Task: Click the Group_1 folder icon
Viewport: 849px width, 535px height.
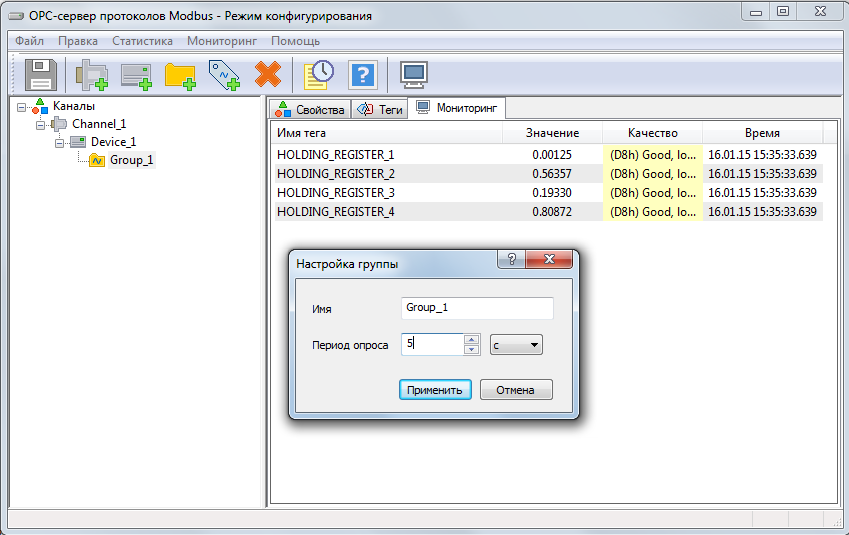Action: (x=97, y=160)
